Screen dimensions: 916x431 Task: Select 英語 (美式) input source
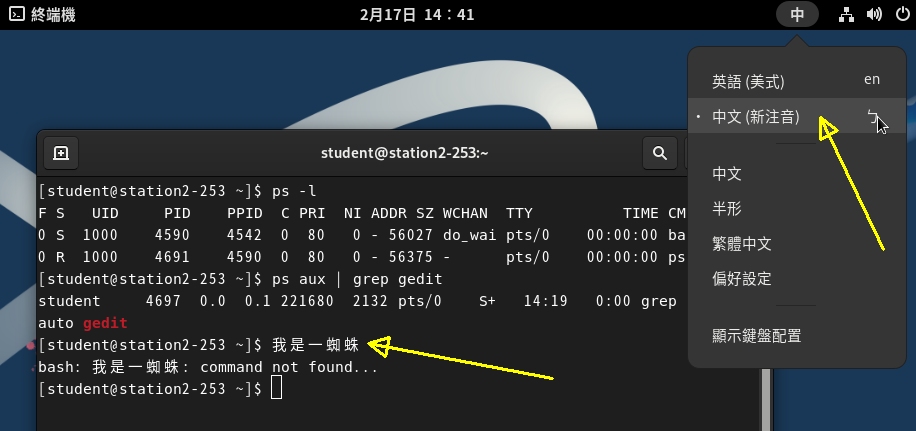(748, 81)
